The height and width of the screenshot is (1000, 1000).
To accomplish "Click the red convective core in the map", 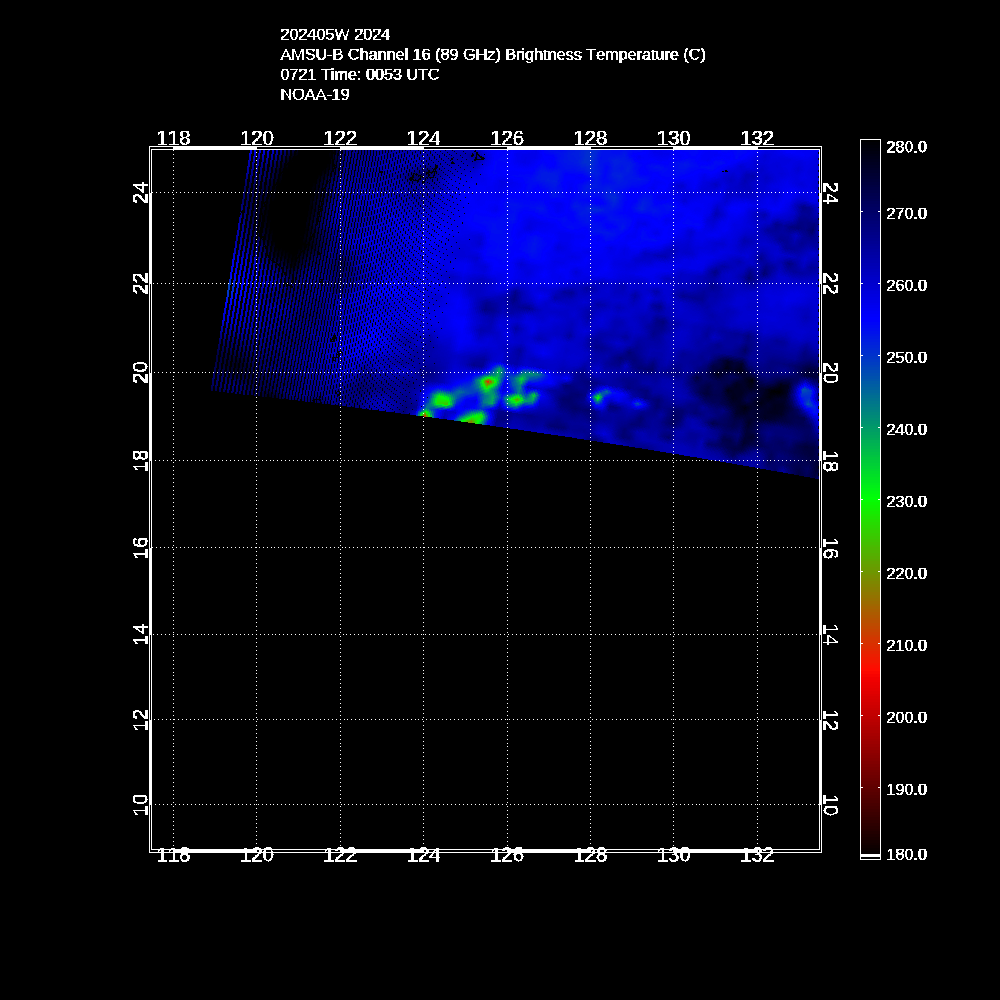I will 489,381.
